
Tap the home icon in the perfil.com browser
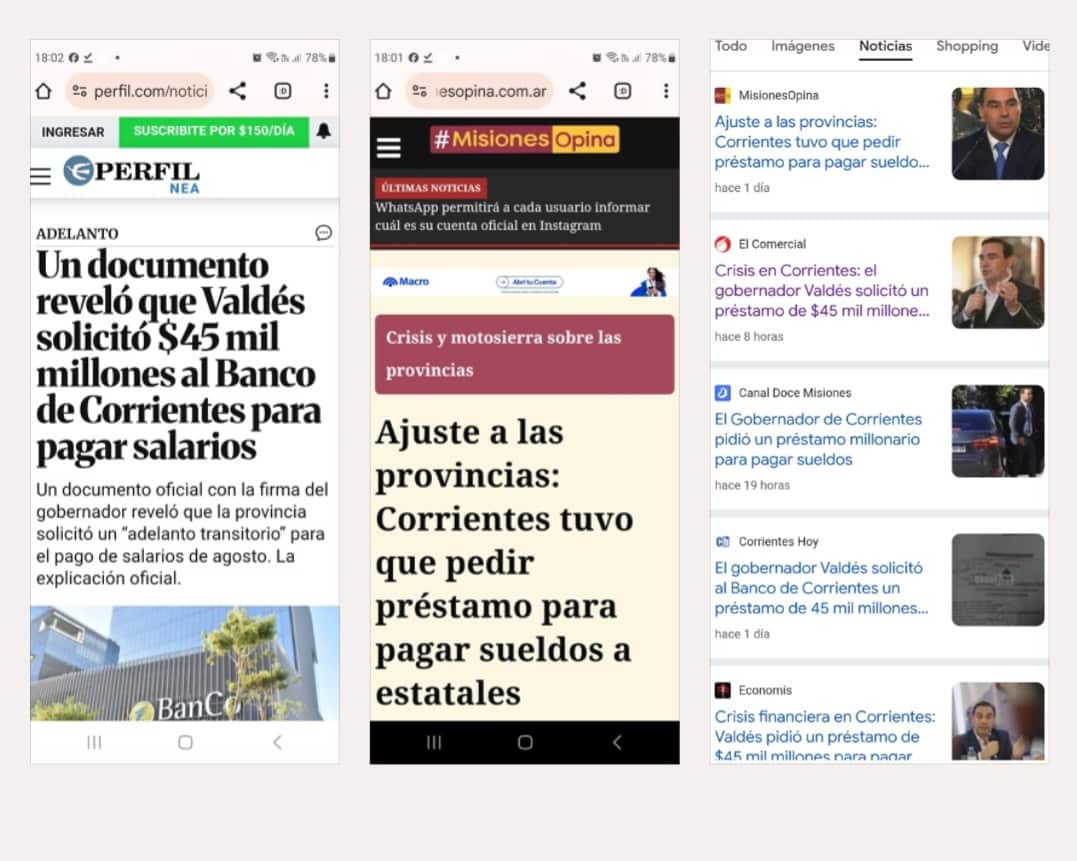coord(43,91)
